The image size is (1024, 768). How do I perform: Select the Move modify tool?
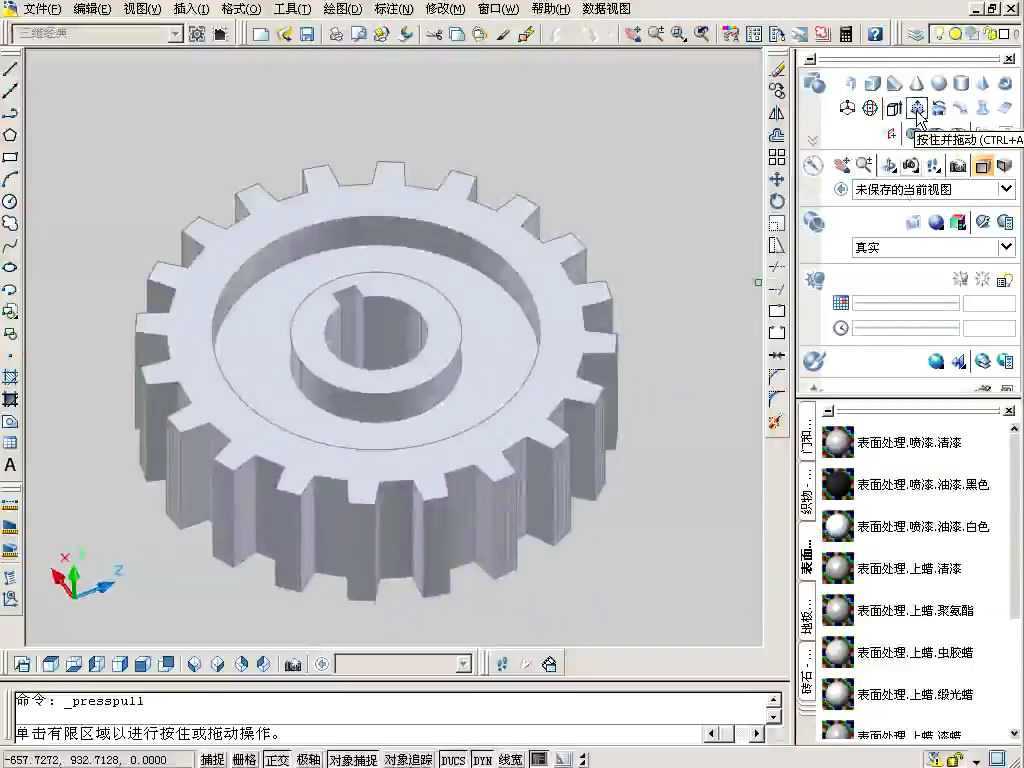[776, 180]
